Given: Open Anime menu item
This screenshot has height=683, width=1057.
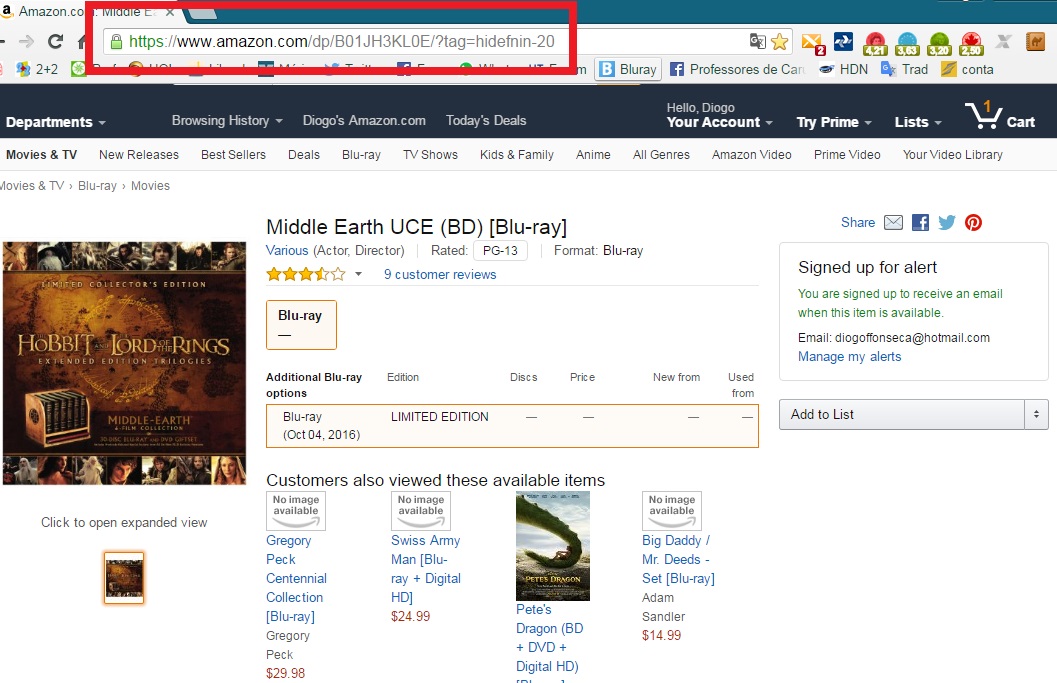Looking at the screenshot, I should click(593, 155).
